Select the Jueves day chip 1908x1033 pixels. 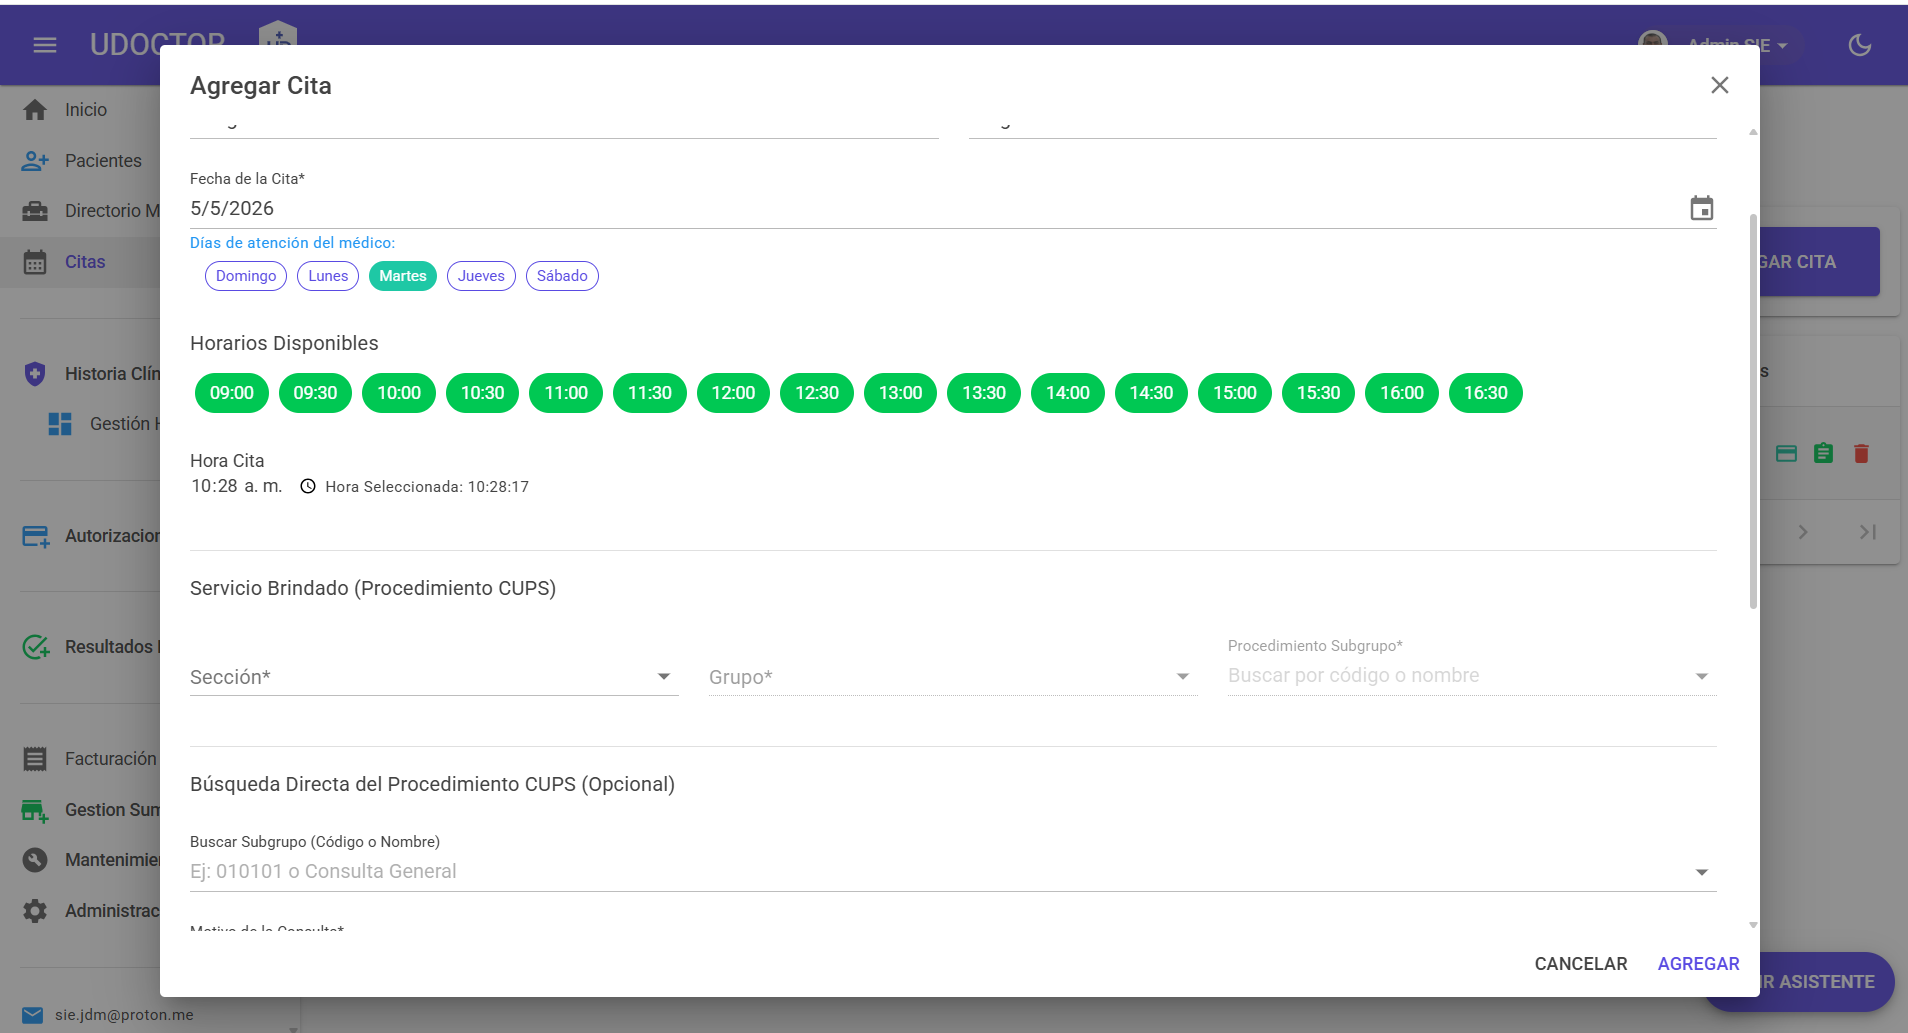tap(481, 276)
